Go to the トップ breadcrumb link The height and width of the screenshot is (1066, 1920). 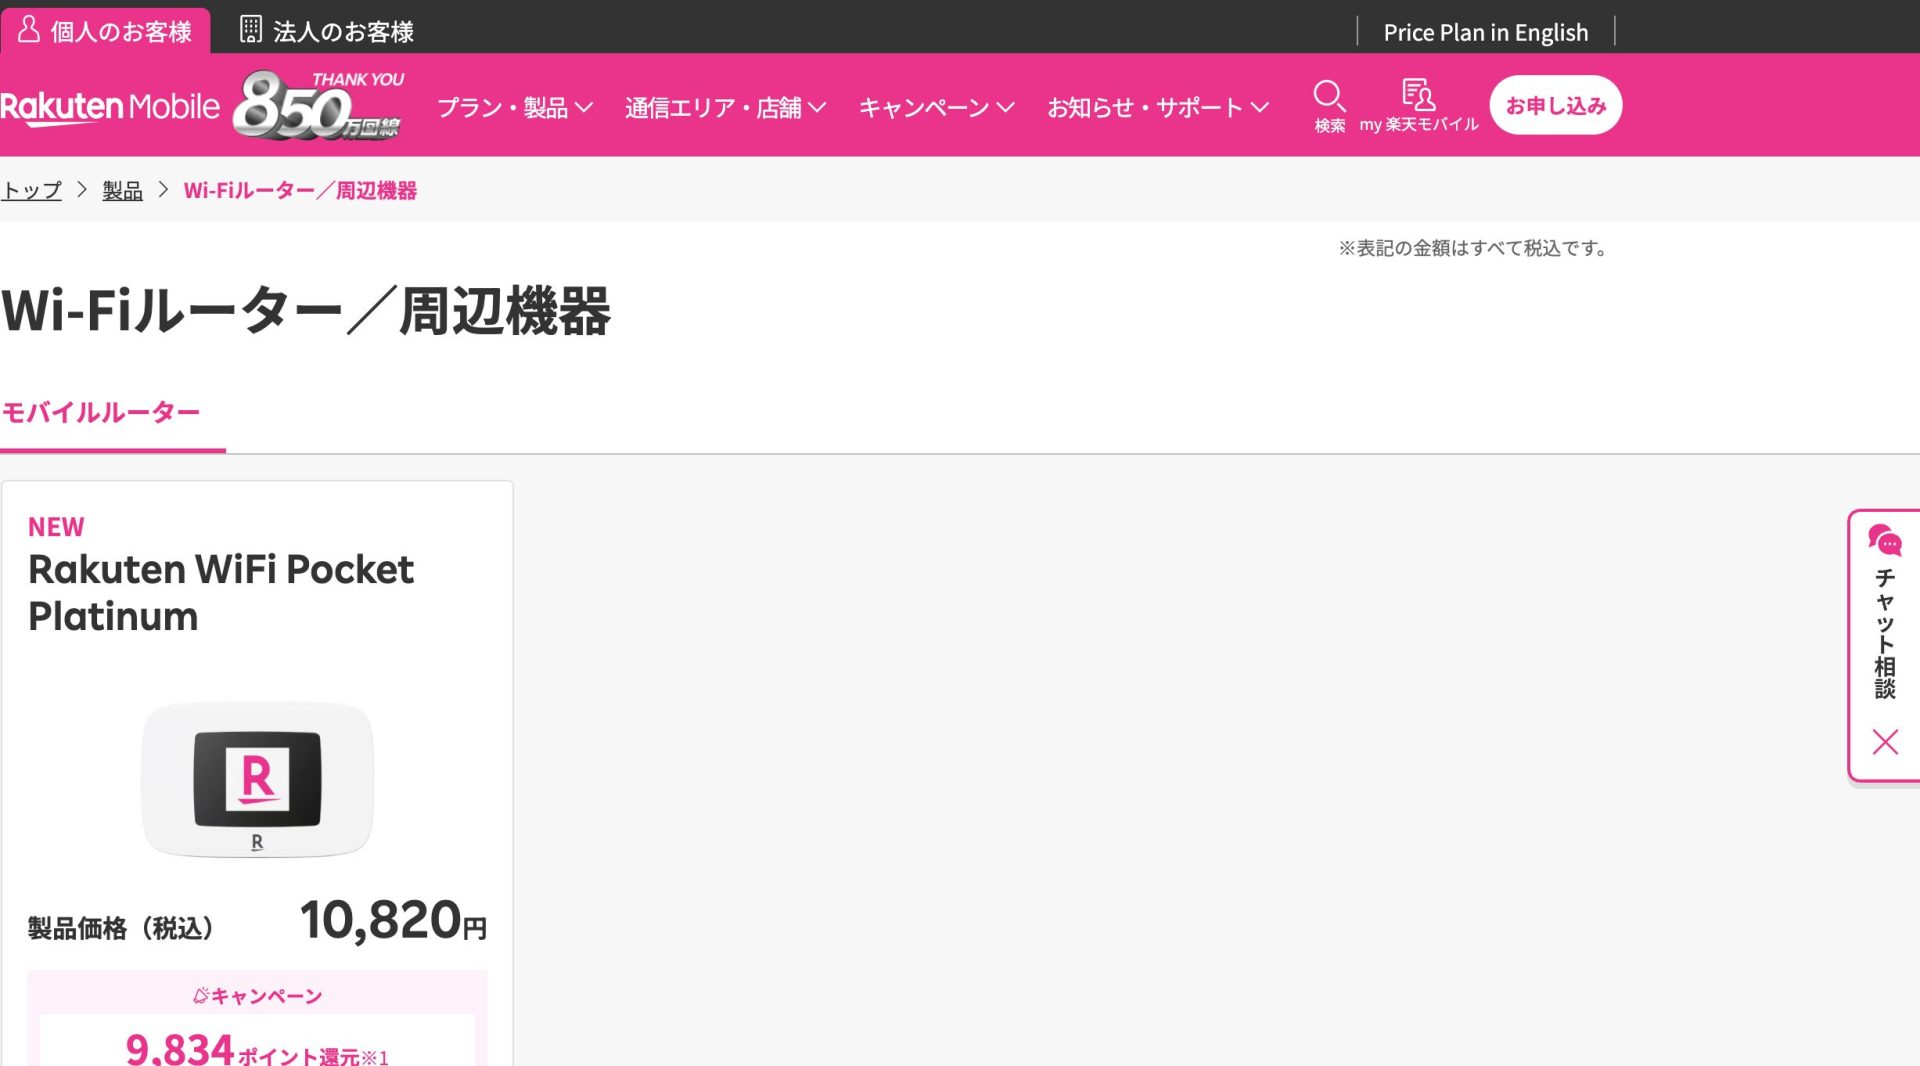coord(31,190)
